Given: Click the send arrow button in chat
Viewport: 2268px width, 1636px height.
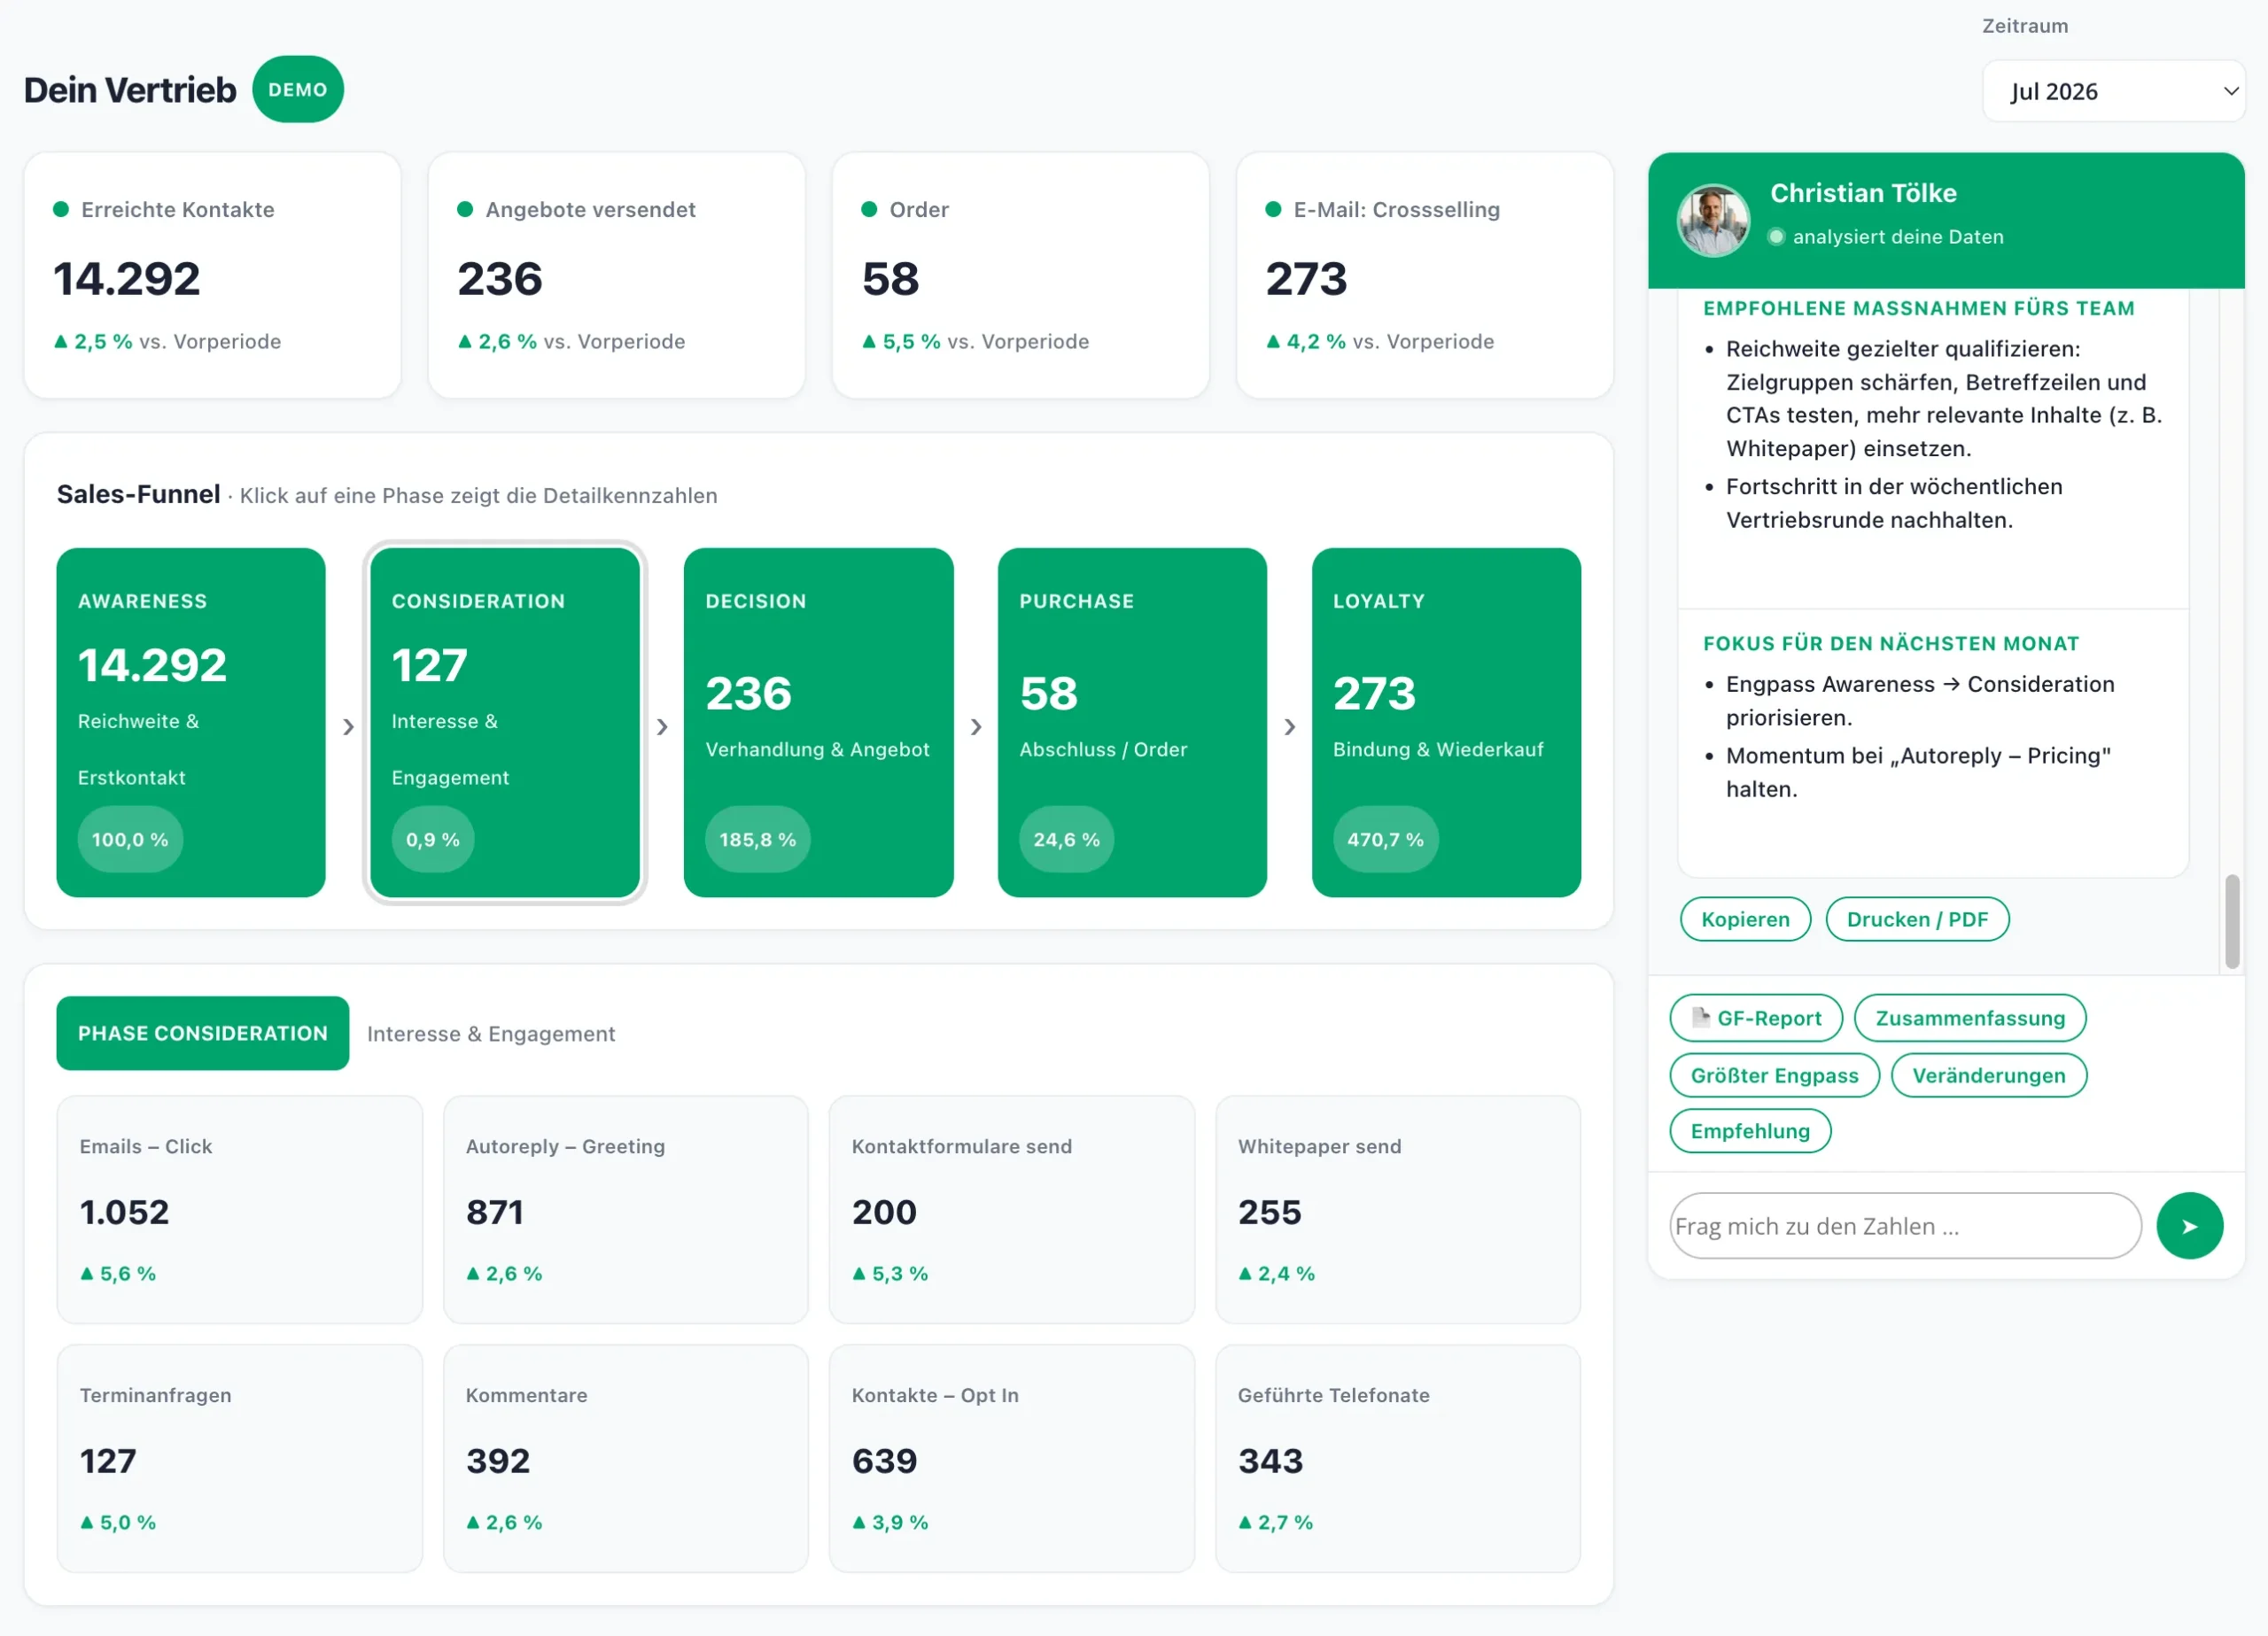Looking at the screenshot, I should 2189,1225.
